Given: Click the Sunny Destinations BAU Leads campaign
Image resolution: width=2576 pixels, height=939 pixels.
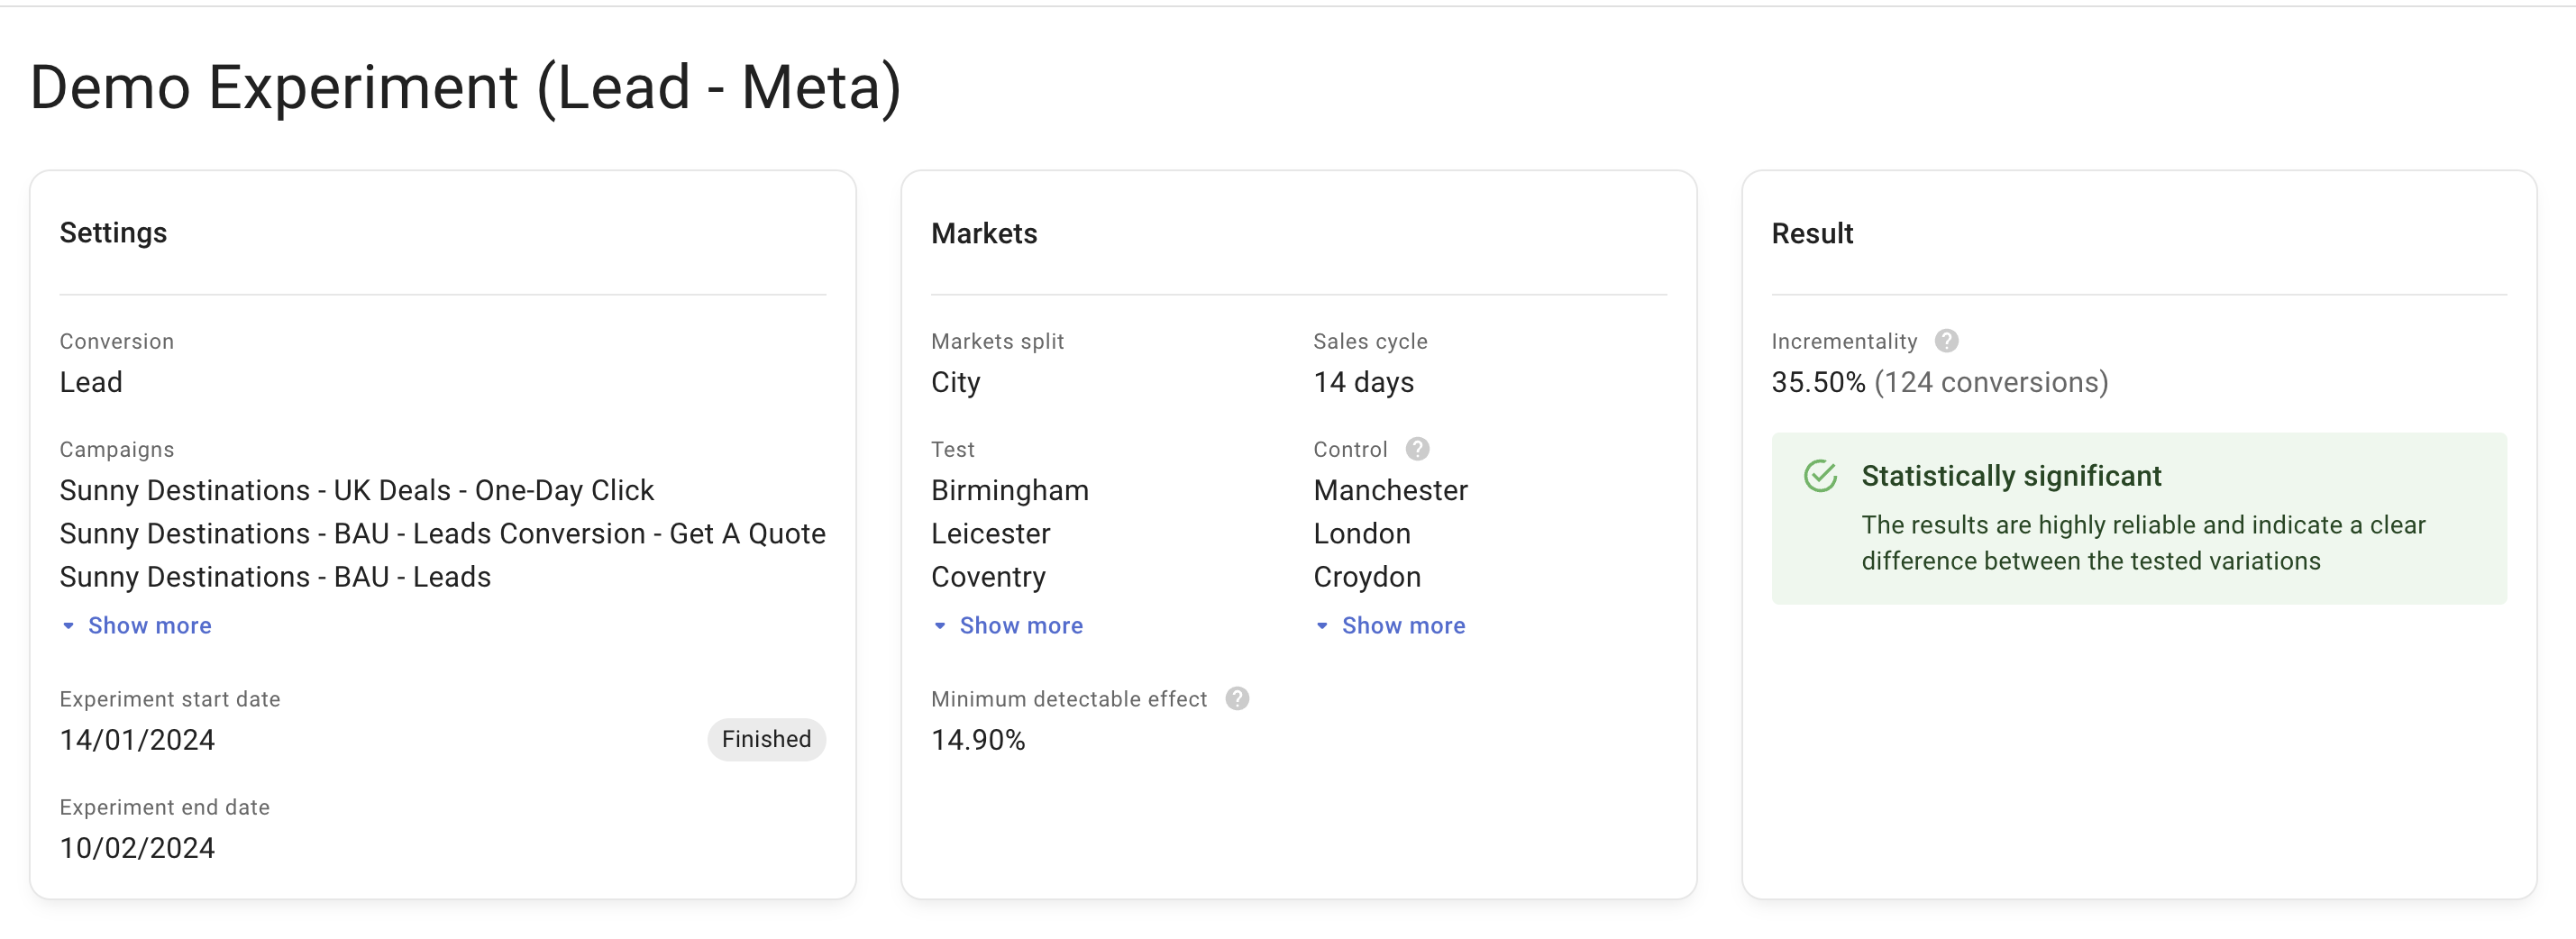Looking at the screenshot, I should coord(275,576).
